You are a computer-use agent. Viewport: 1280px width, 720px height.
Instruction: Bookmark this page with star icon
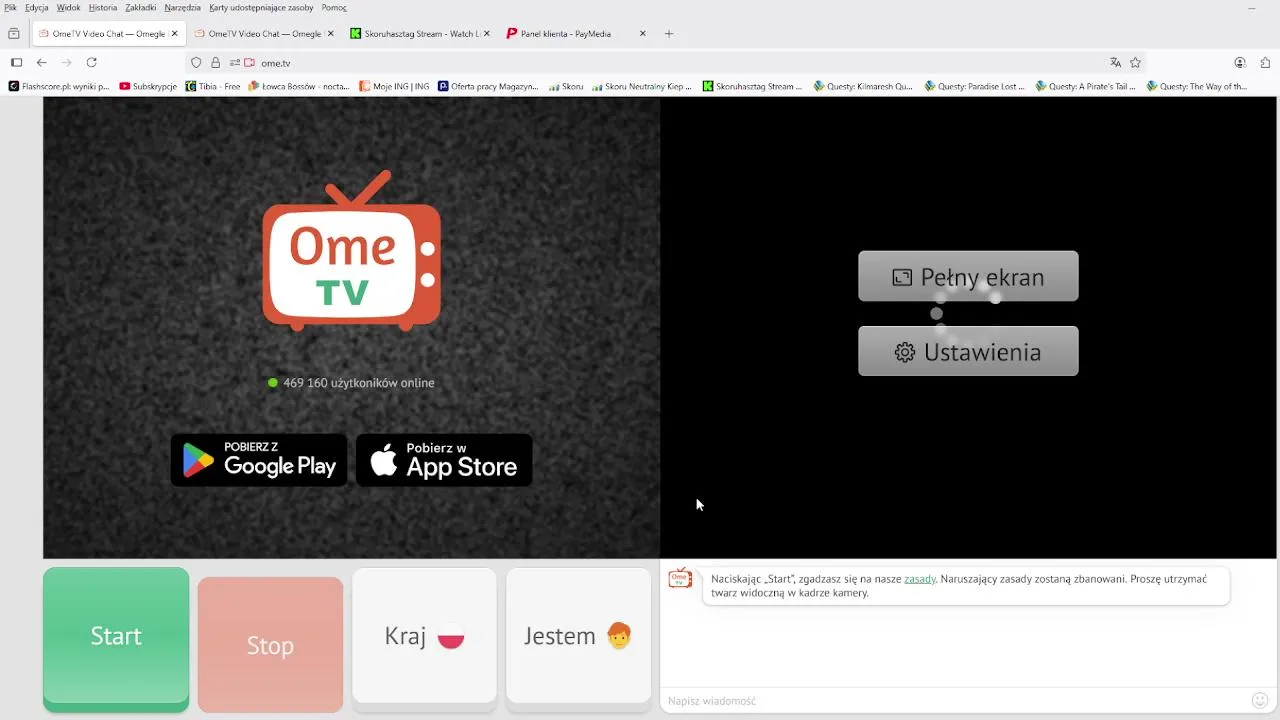point(1135,62)
